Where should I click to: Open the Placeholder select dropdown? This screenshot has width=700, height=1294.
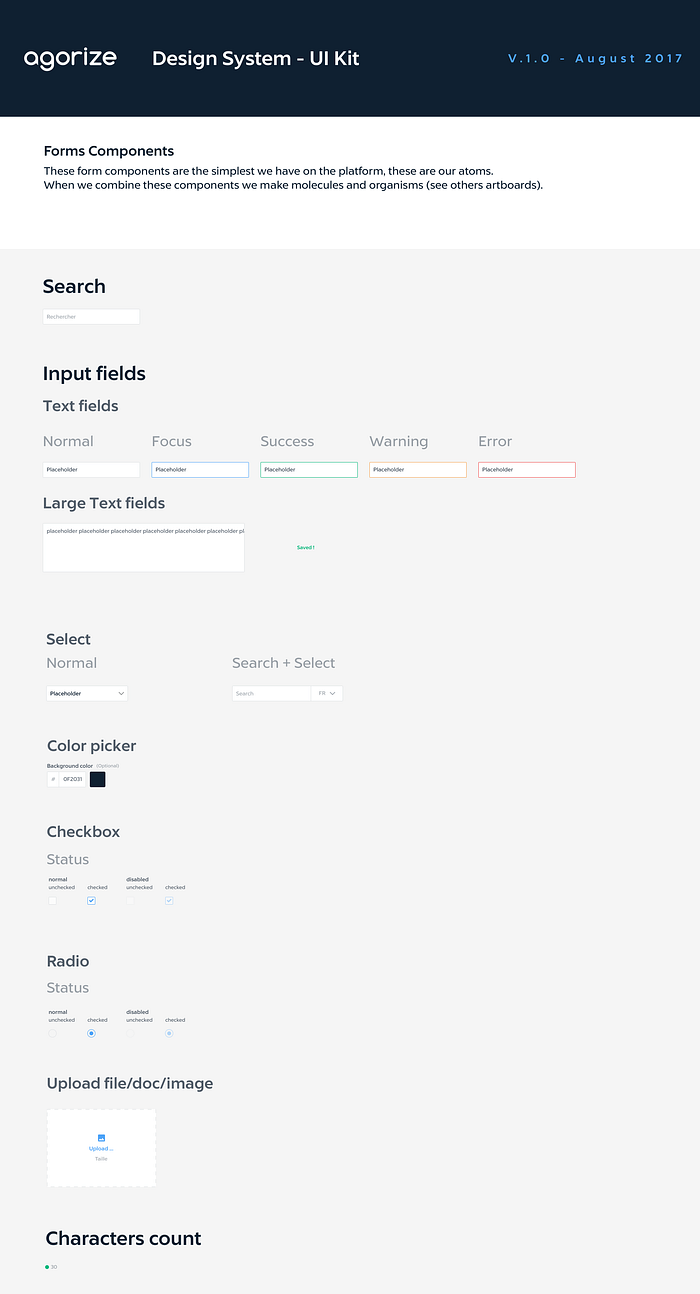coord(87,693)
